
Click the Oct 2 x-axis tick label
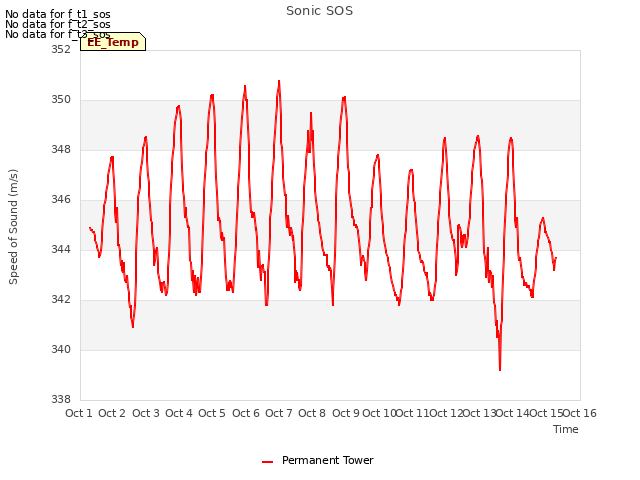click(x=112, y=413)
